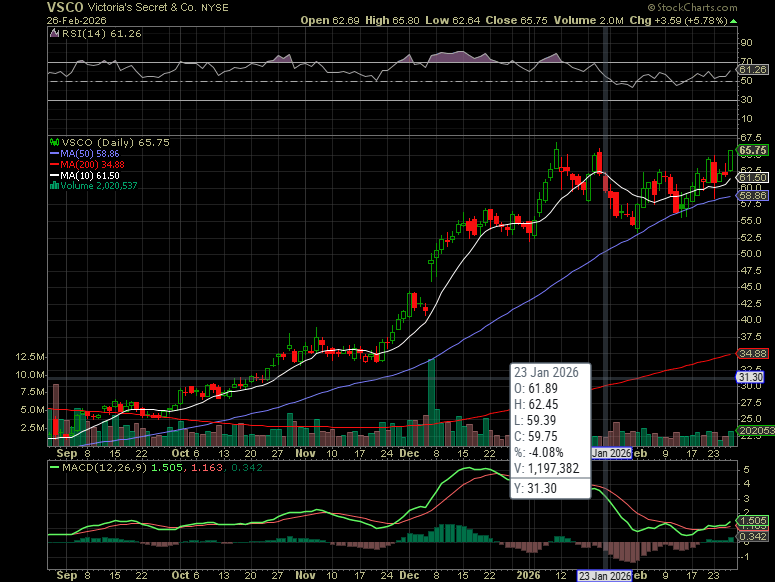775x582 pixels.
Task: Click the red 1.163 value in MACD legend
Action: click(207, 467)
